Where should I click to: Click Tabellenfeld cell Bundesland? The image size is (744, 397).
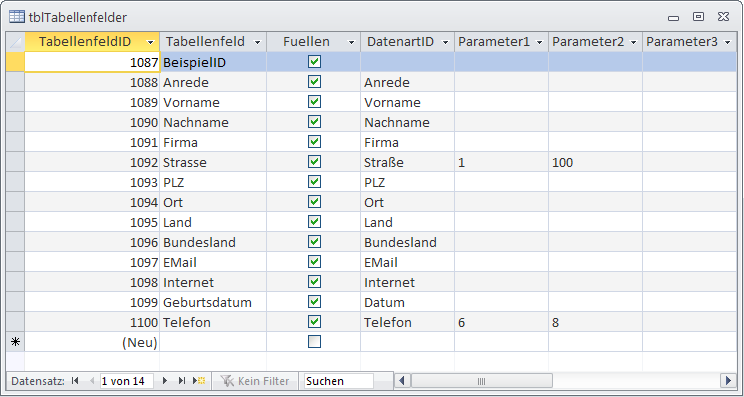tap(213, 242)
